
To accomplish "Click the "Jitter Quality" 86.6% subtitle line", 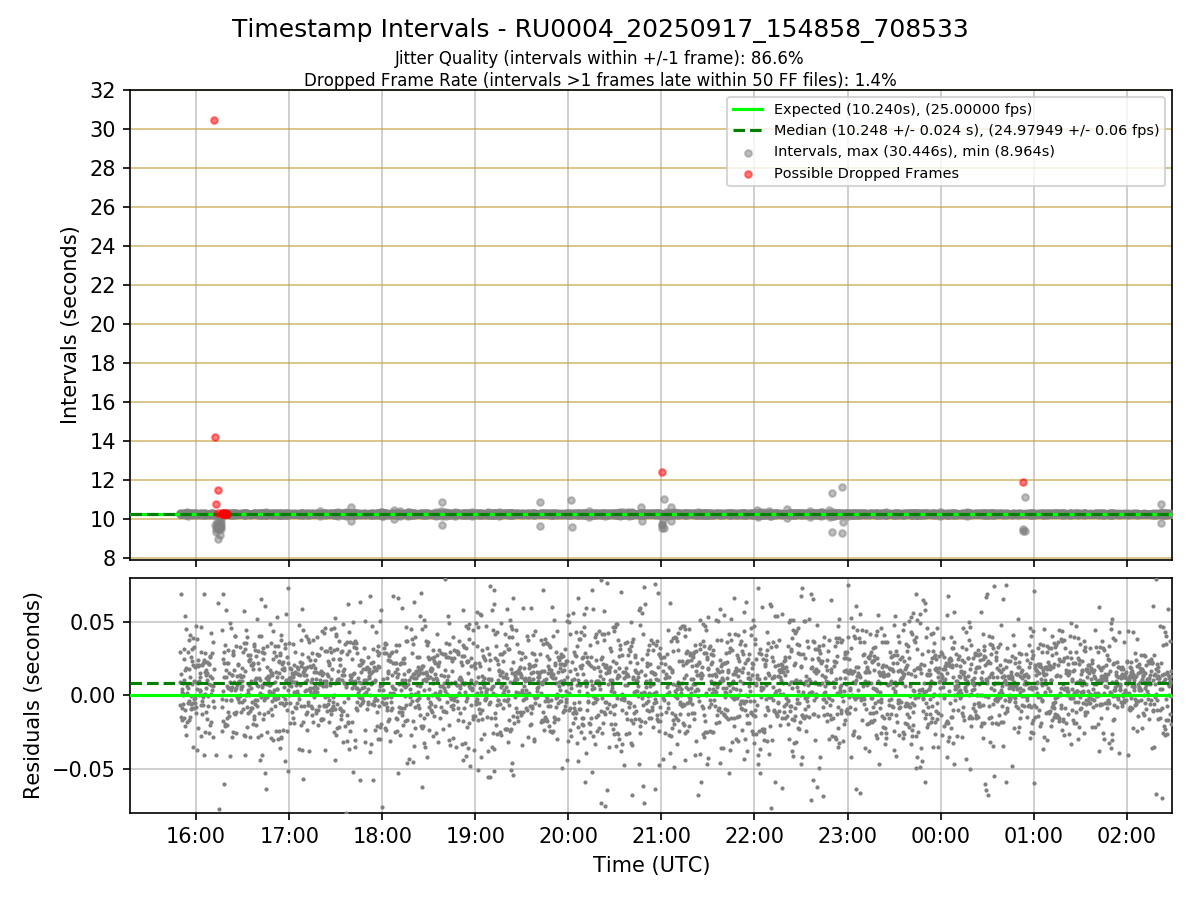I will [599, 58].
